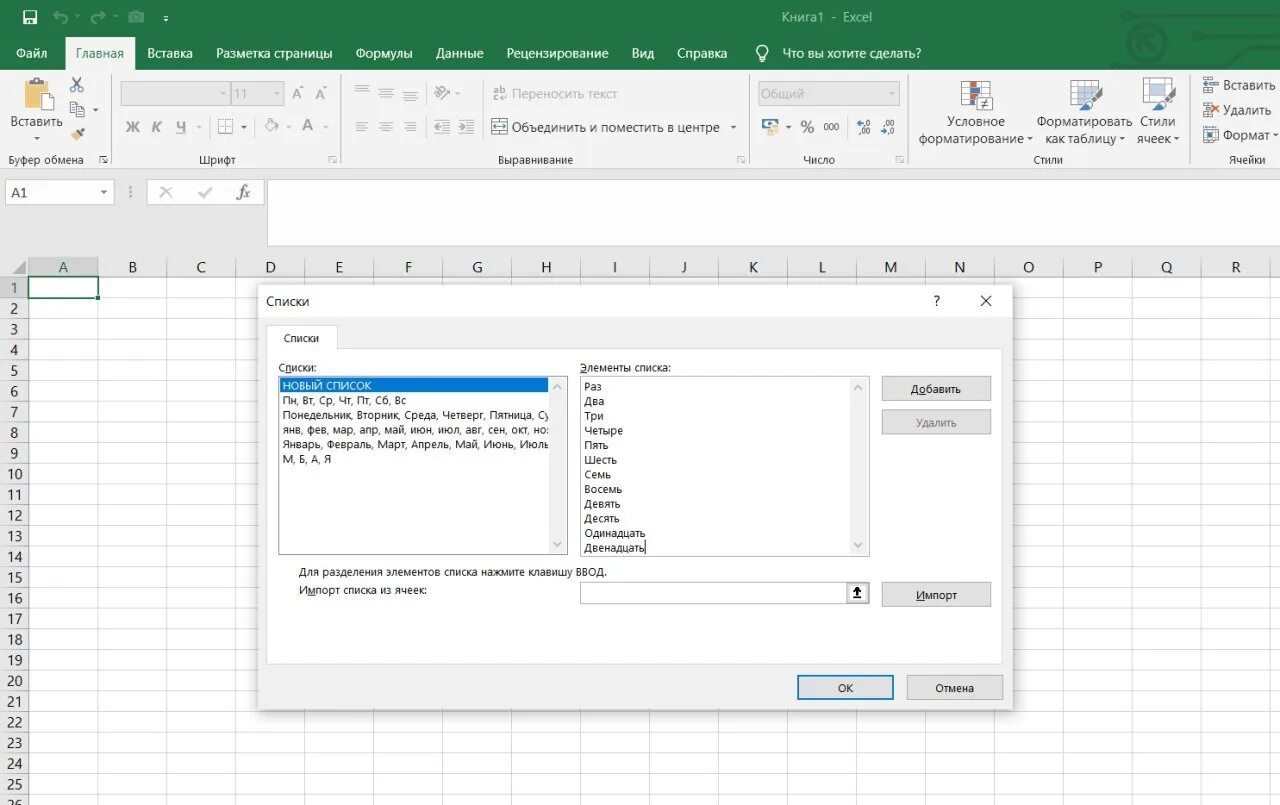The width and height of the screenshot is (1280, 805).
Task: Select the "Пн, Вт, Ср, Чт, Пт, Сб, Вс" list
Action: 414,400
